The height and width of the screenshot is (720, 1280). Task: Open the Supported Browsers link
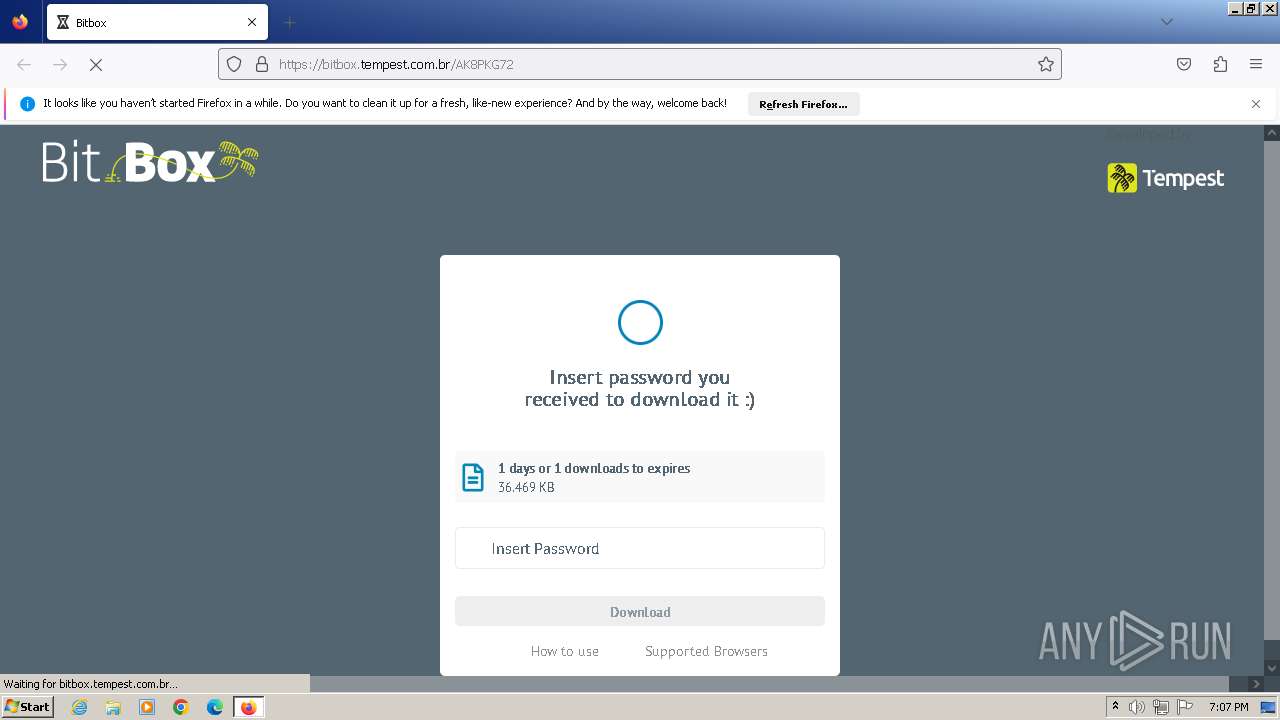tap(706, 651)
